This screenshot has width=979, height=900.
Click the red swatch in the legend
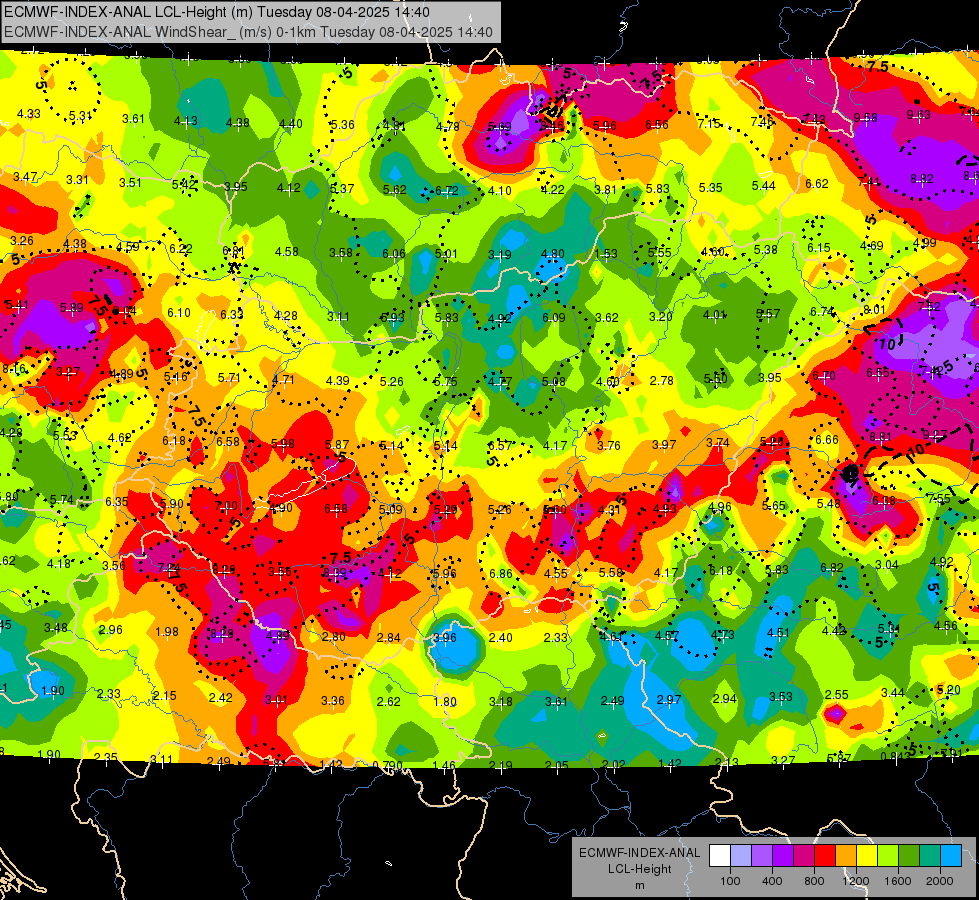click(x=825, y=856)
